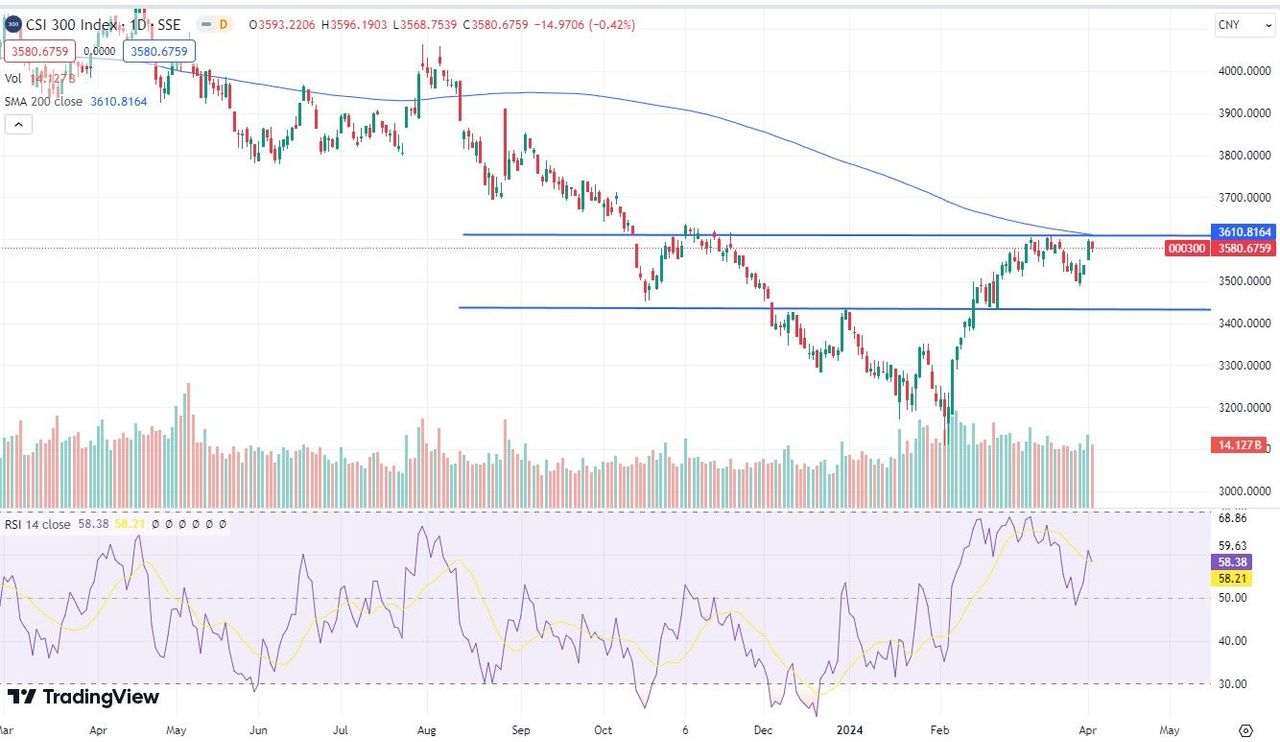Click the TradingView logo
Screen dimensions: 1280x742
[83, 697]
